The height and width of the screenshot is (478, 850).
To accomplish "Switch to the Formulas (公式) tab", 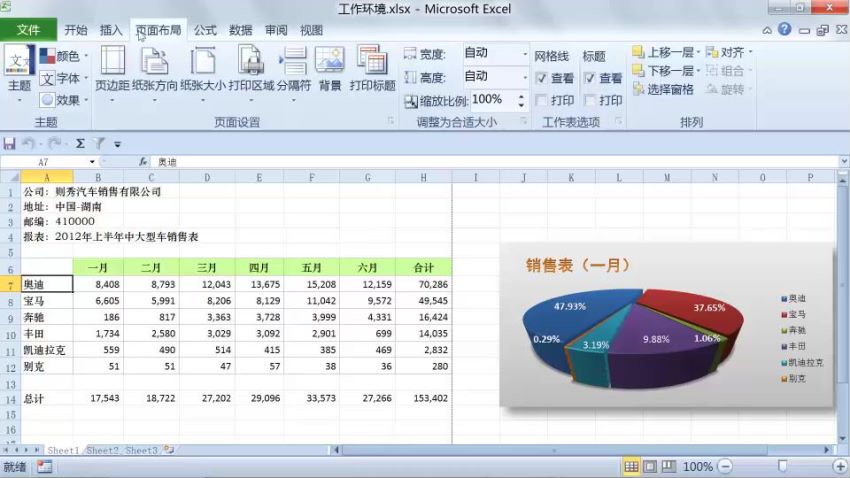I will pyautogui.click(x=205, y=30).
